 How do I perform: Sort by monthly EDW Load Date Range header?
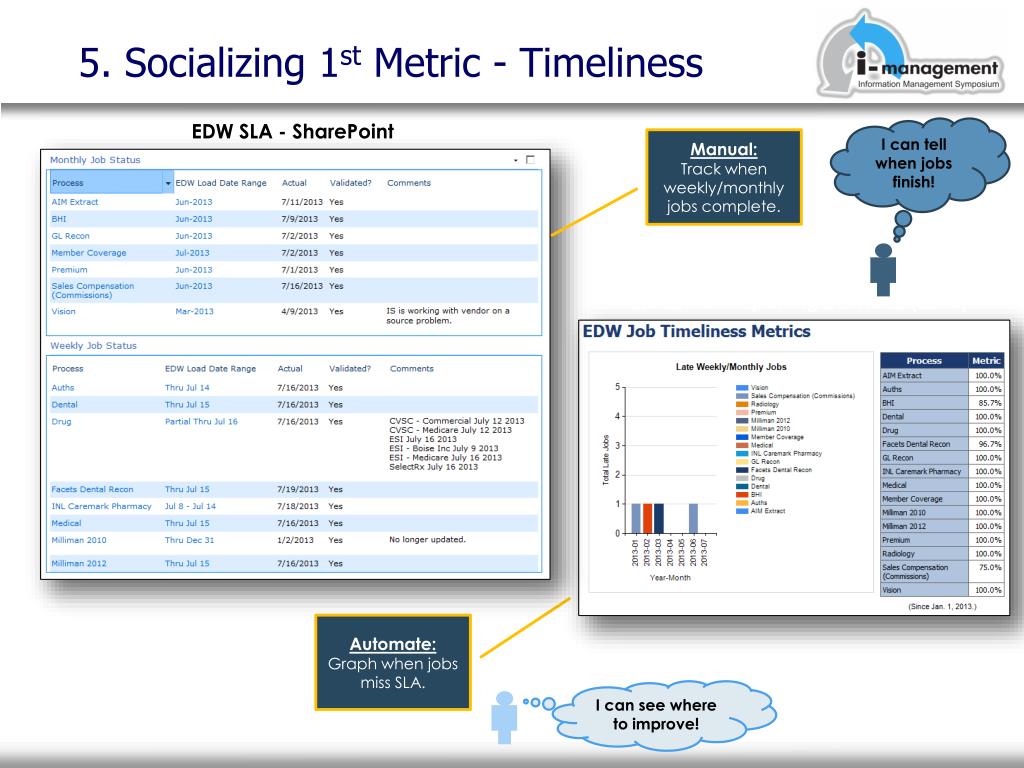click(x=221, y=184)
